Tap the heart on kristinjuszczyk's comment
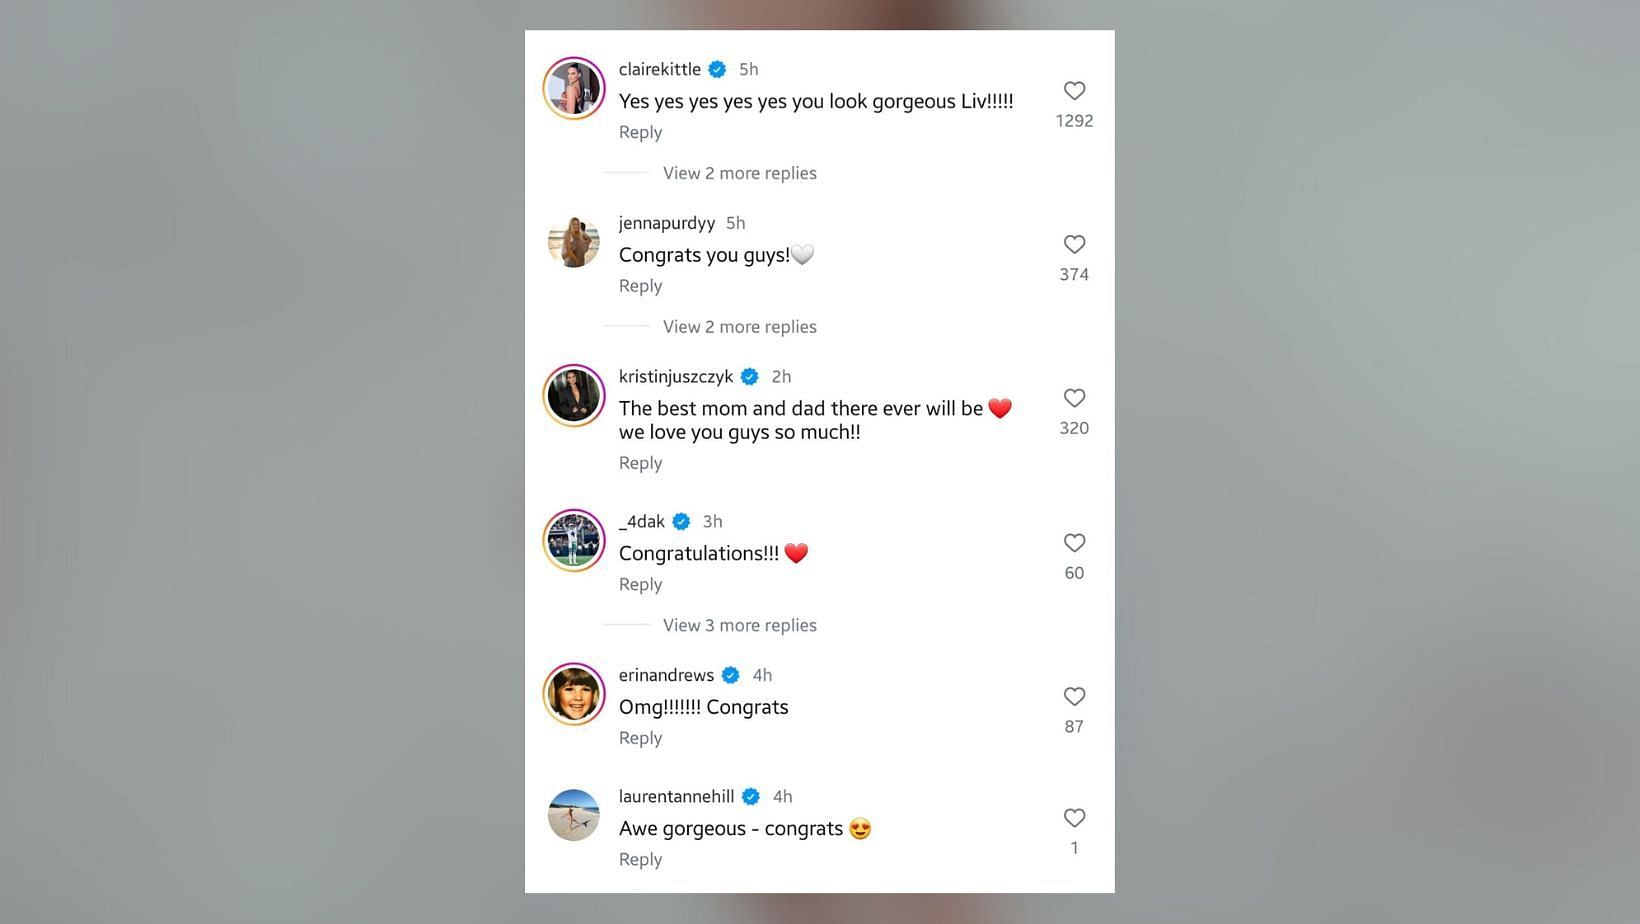The height and width of the screenshot is (924, 1640). tap(1074, 398)
